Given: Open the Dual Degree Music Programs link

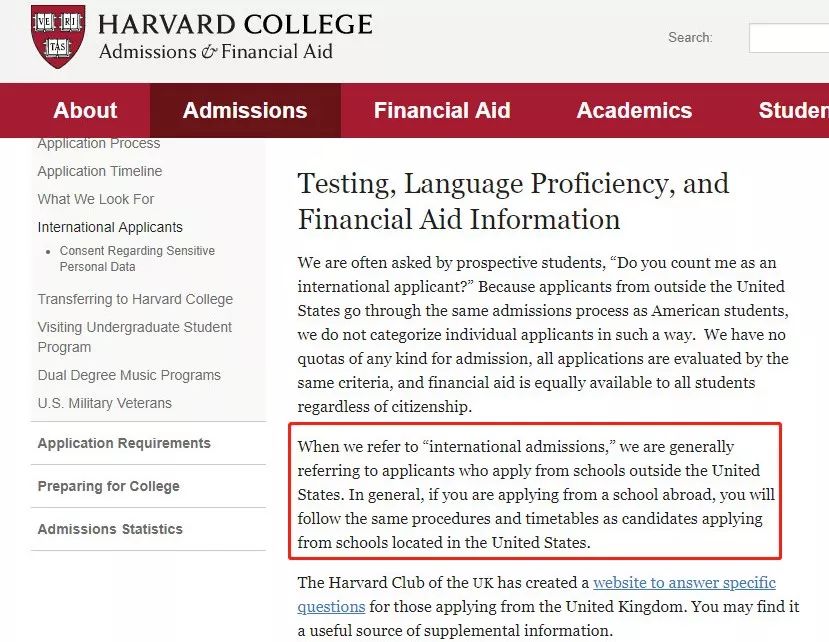Looking at the screenshot, I should [x=129, y=375].
